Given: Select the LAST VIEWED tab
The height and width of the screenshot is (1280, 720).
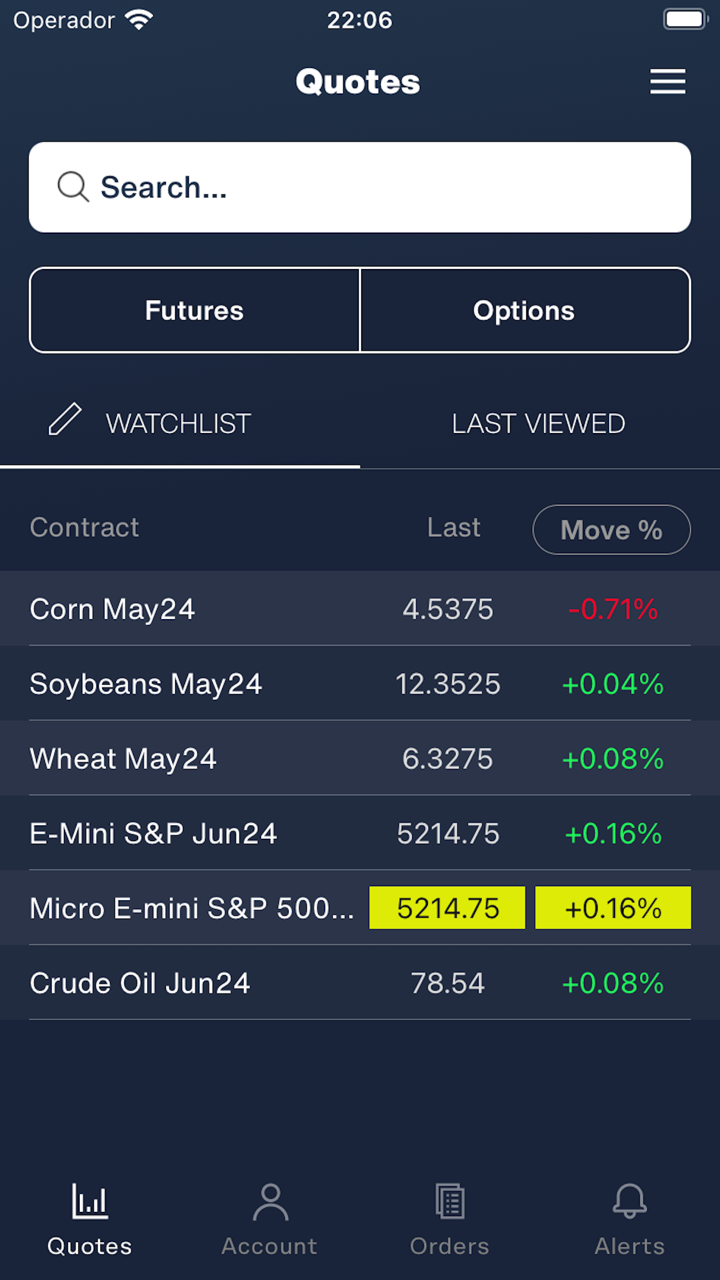Looking at the screenshot, I should [x=538, y=424].
